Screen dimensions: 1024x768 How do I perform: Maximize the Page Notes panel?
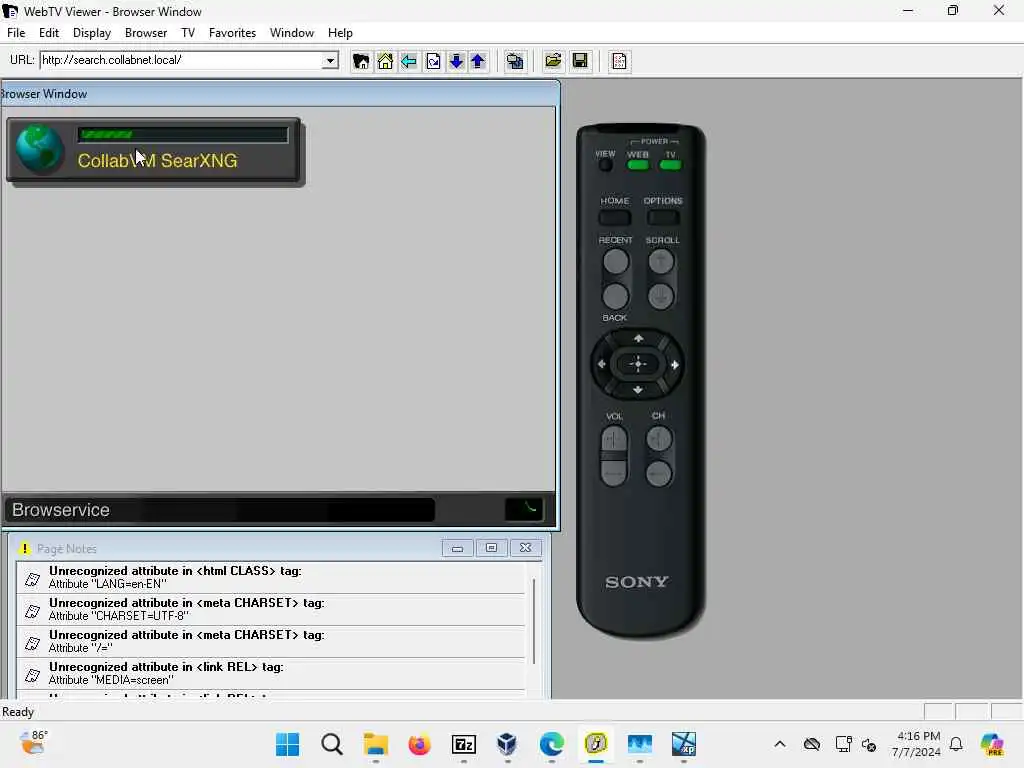[491, 548]
